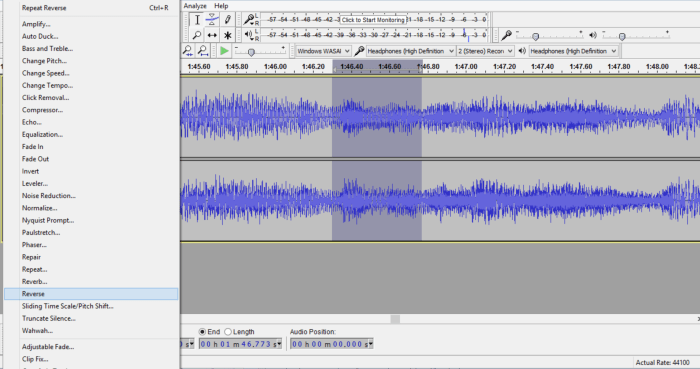Open the 2 (Stereo) recording channels dropdown
Viewport: 700px width, 369px height.
coord(485,51)
